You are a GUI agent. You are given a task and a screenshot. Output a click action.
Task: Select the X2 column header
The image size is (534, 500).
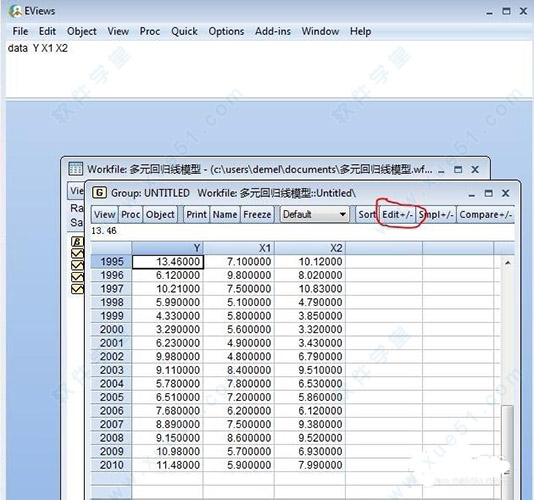[310, 248]
